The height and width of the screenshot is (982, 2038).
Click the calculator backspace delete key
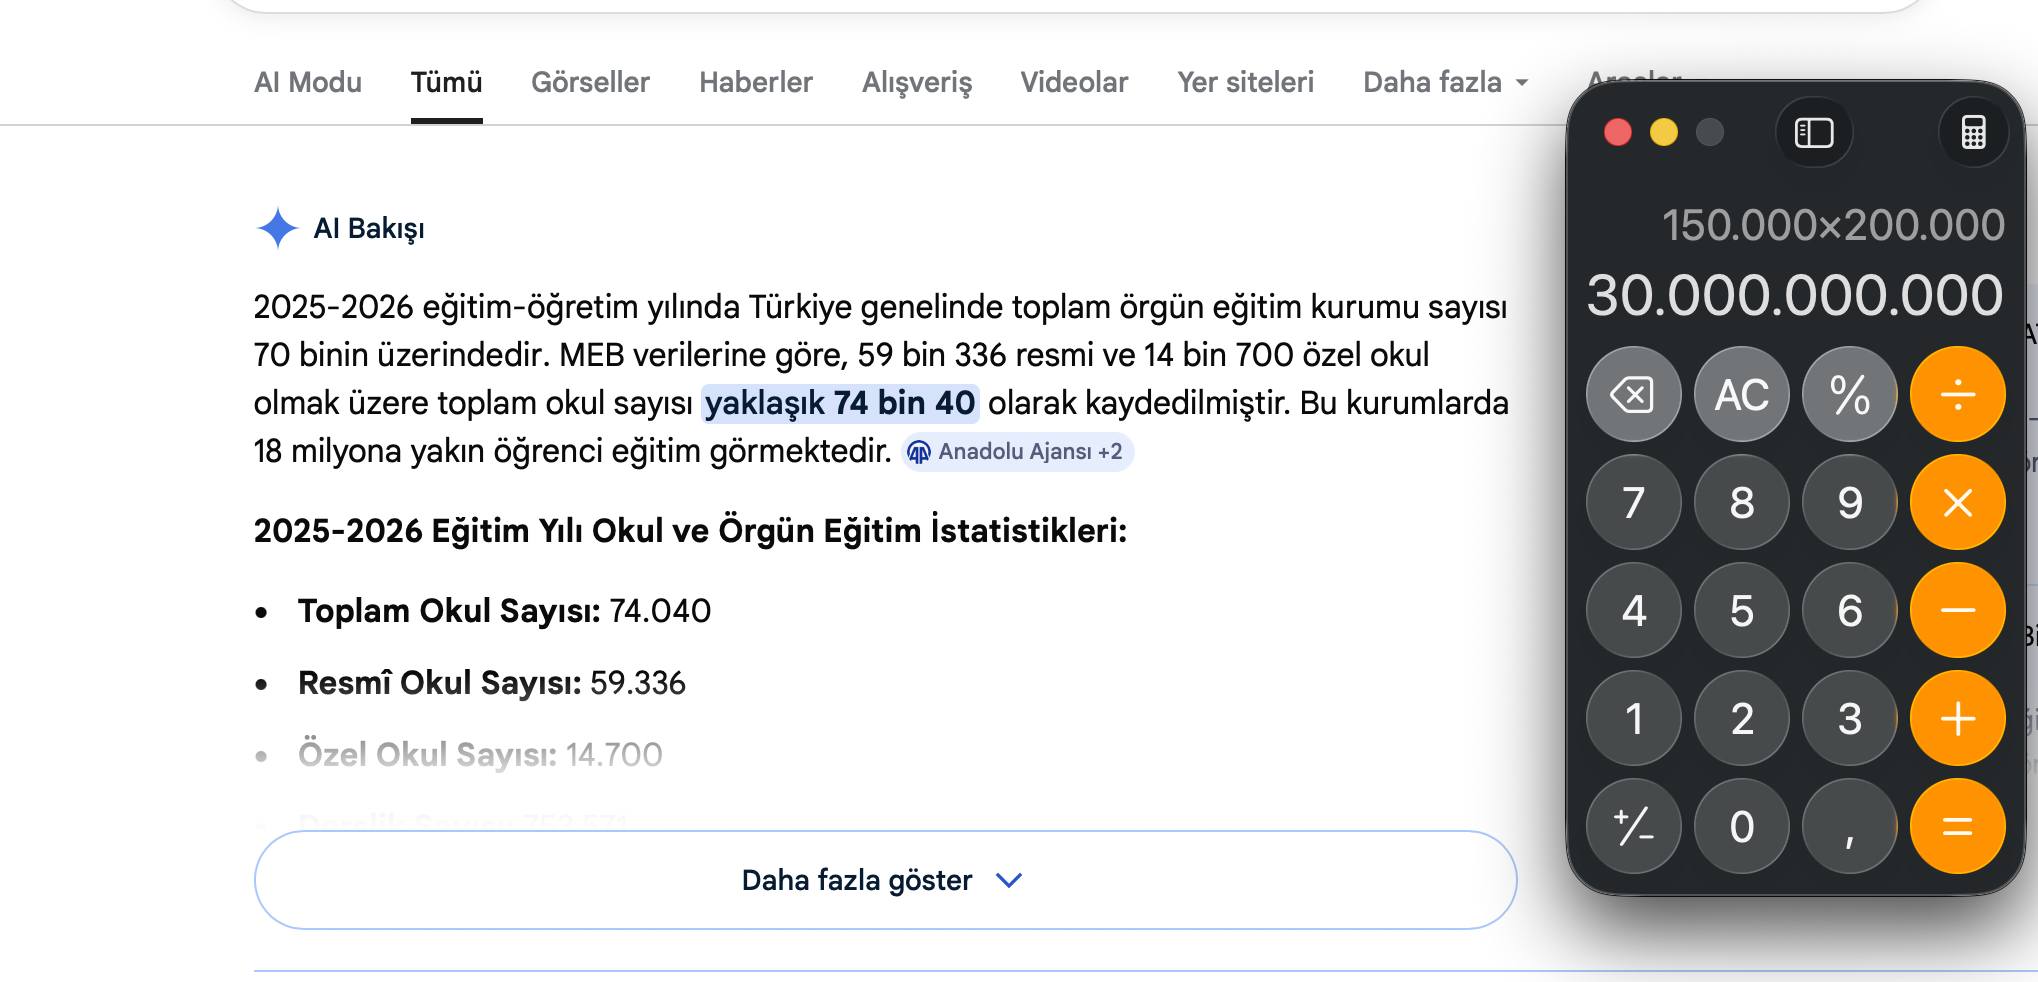click(x=1633, y=394)
